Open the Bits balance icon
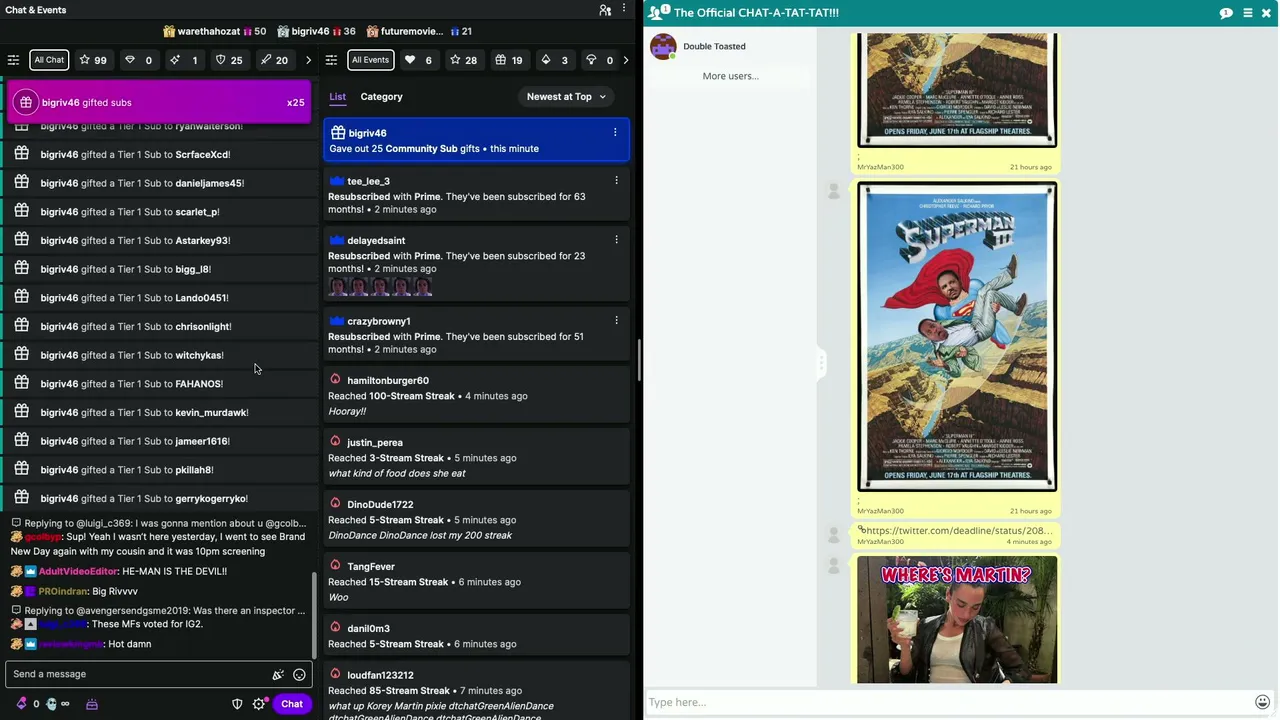 [22, 704]
